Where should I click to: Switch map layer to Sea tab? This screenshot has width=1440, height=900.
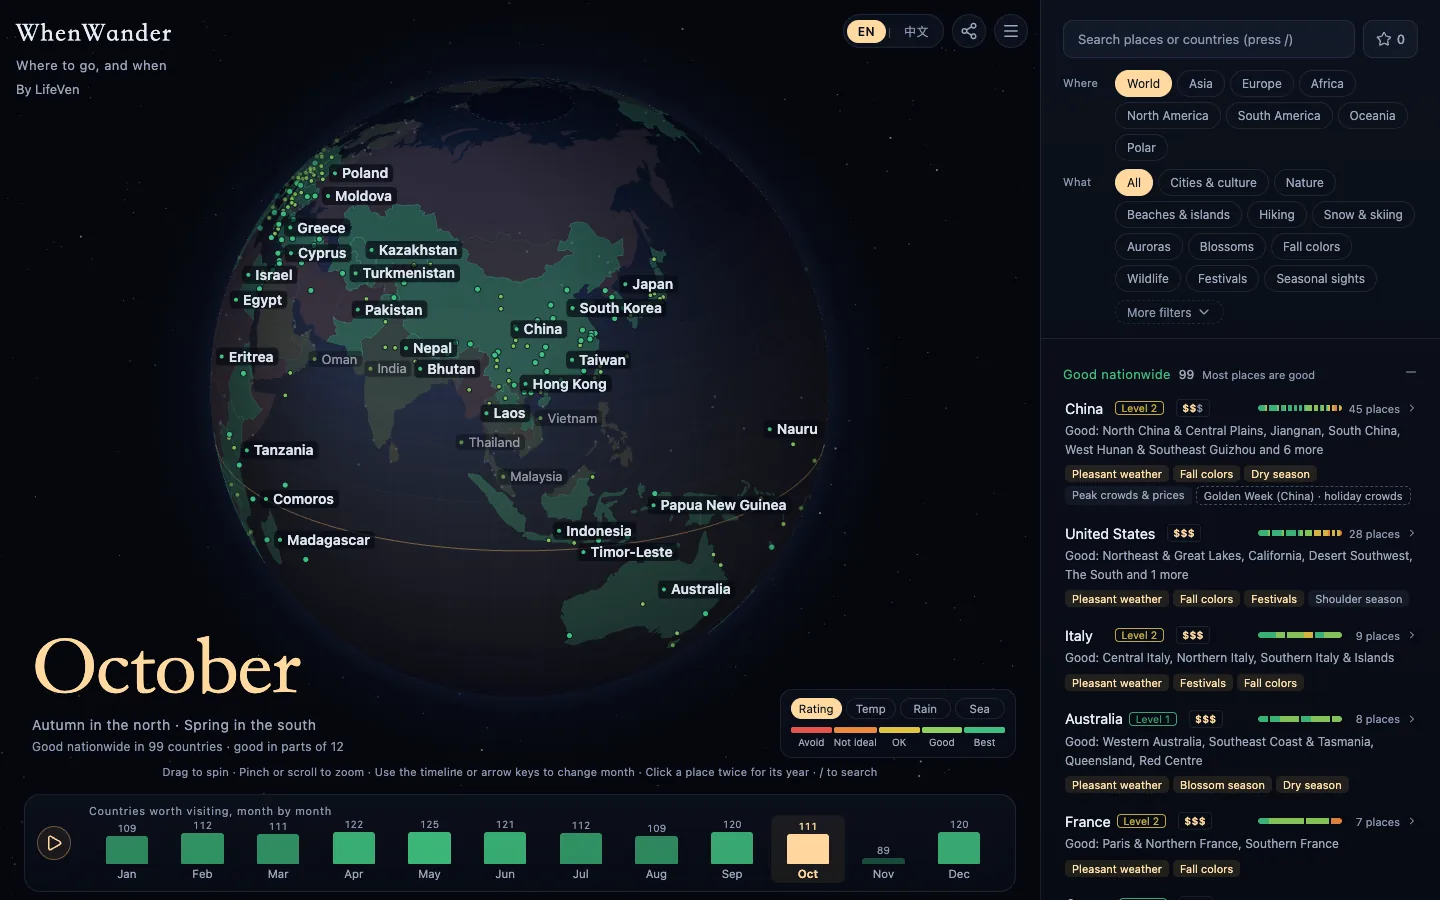click(979, 709)
